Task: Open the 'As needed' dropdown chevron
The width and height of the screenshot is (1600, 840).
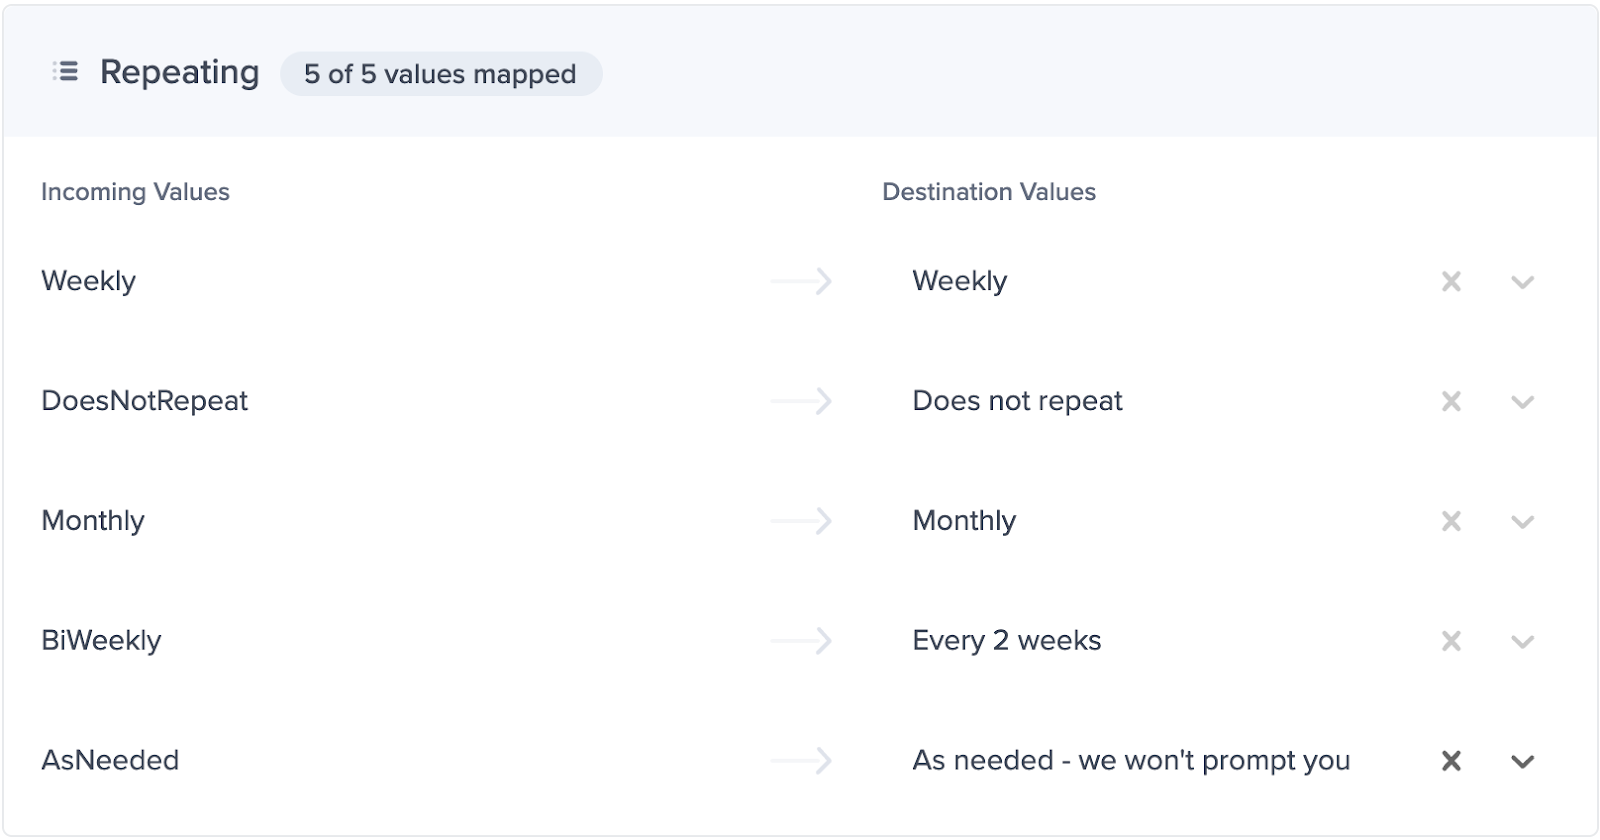Action: (1522, 762)
